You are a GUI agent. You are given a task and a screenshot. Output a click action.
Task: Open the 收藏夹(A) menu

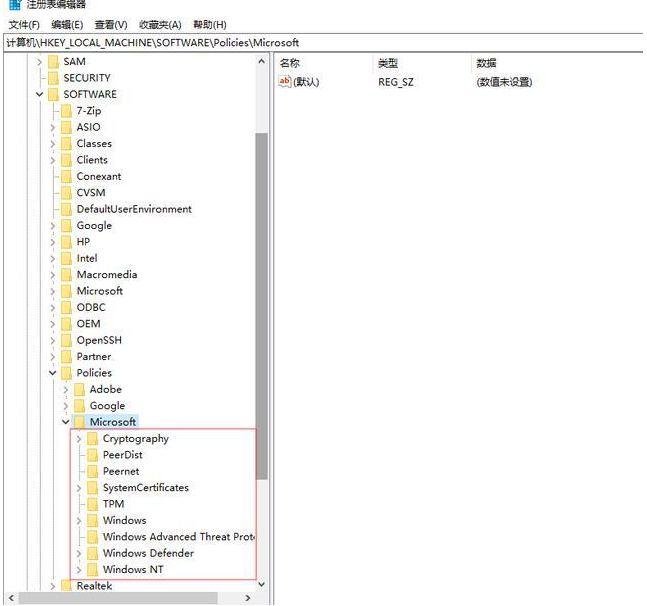click(x=160, y=25)
